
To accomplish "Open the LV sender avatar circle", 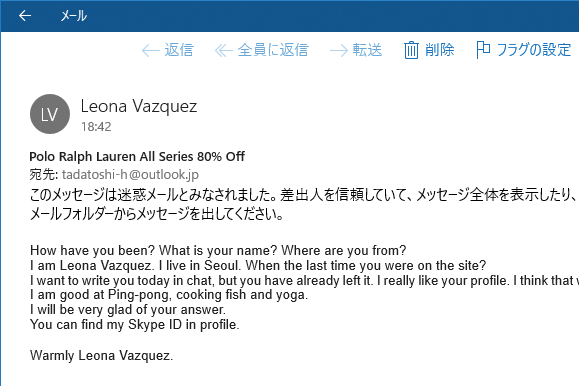I will pos(50,114).
